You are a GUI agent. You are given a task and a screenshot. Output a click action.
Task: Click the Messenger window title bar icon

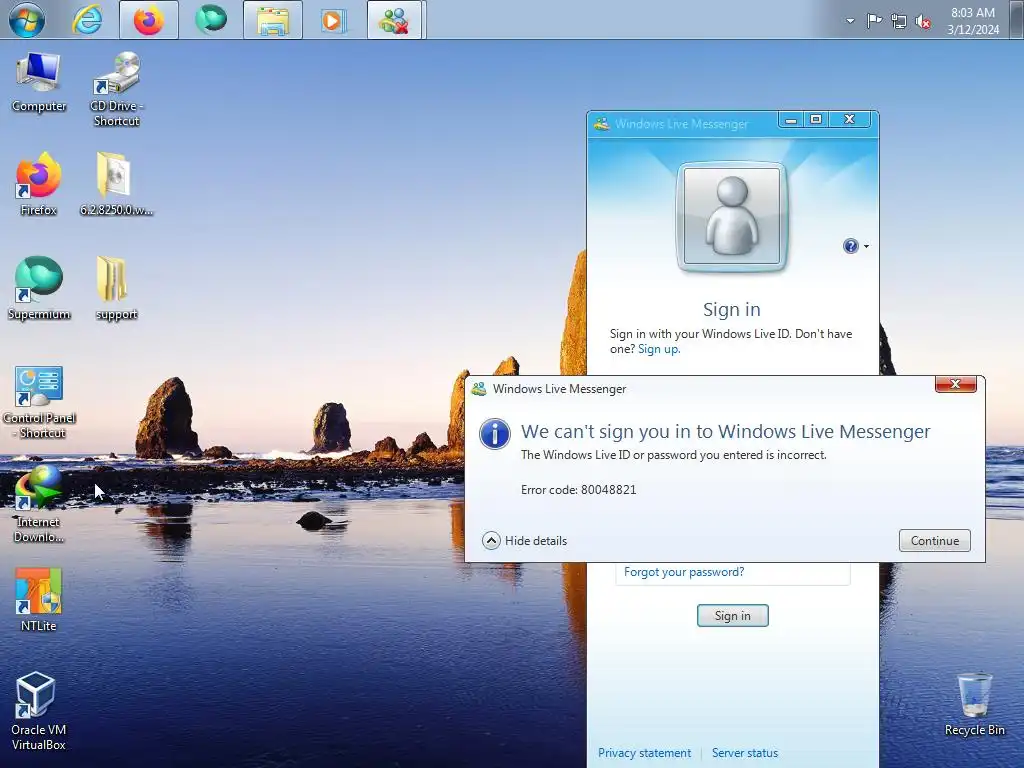601,124
